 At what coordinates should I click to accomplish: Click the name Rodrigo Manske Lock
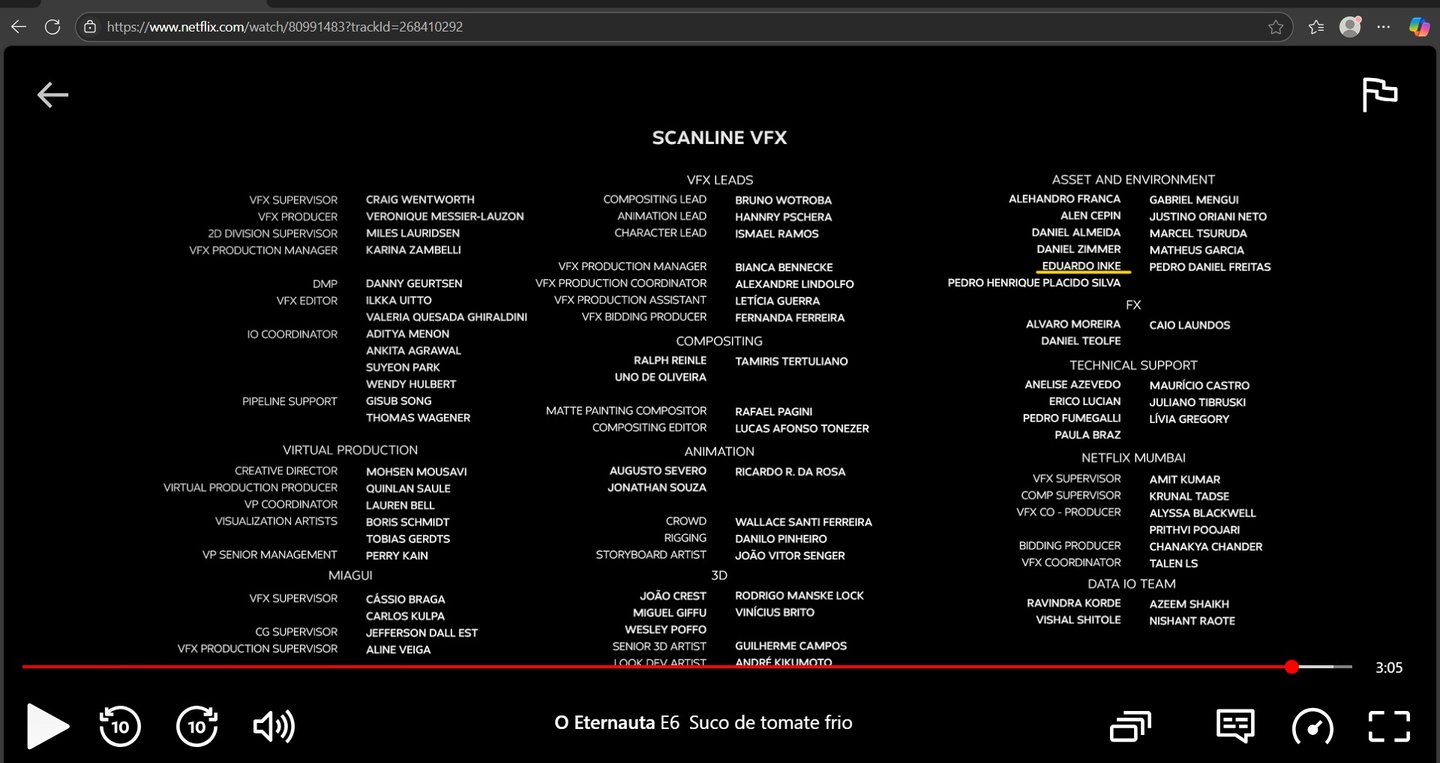coord(799,596)
